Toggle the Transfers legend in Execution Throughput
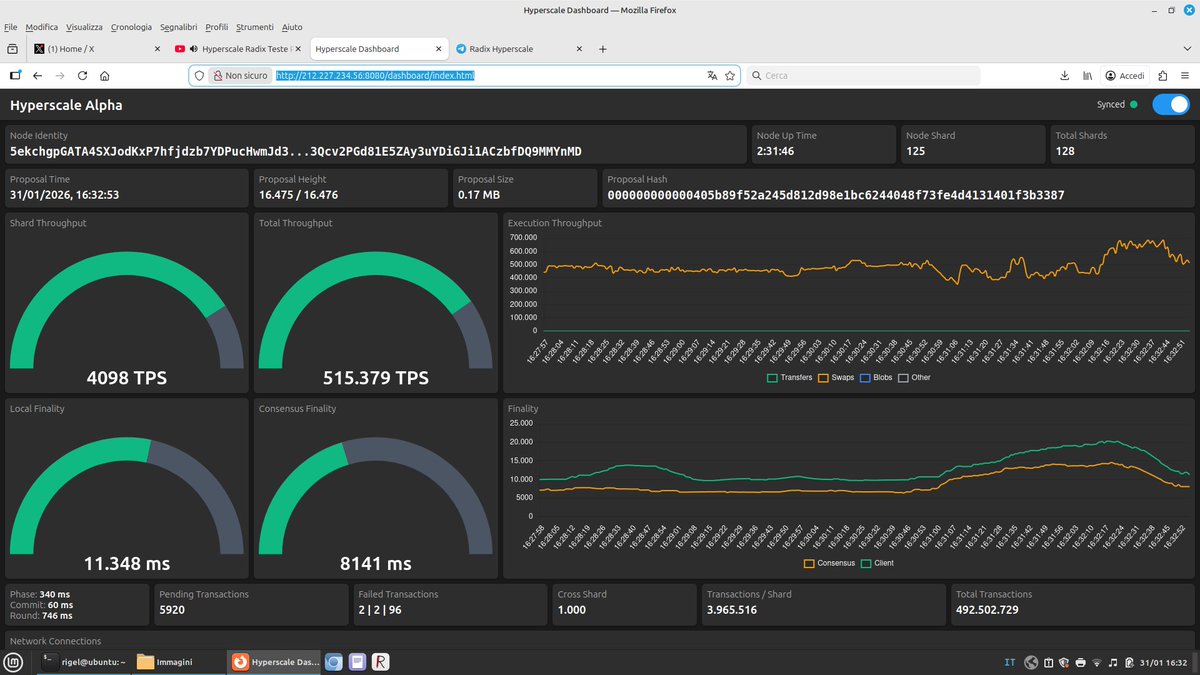The image size is (1200, 675). coord(790,377)
